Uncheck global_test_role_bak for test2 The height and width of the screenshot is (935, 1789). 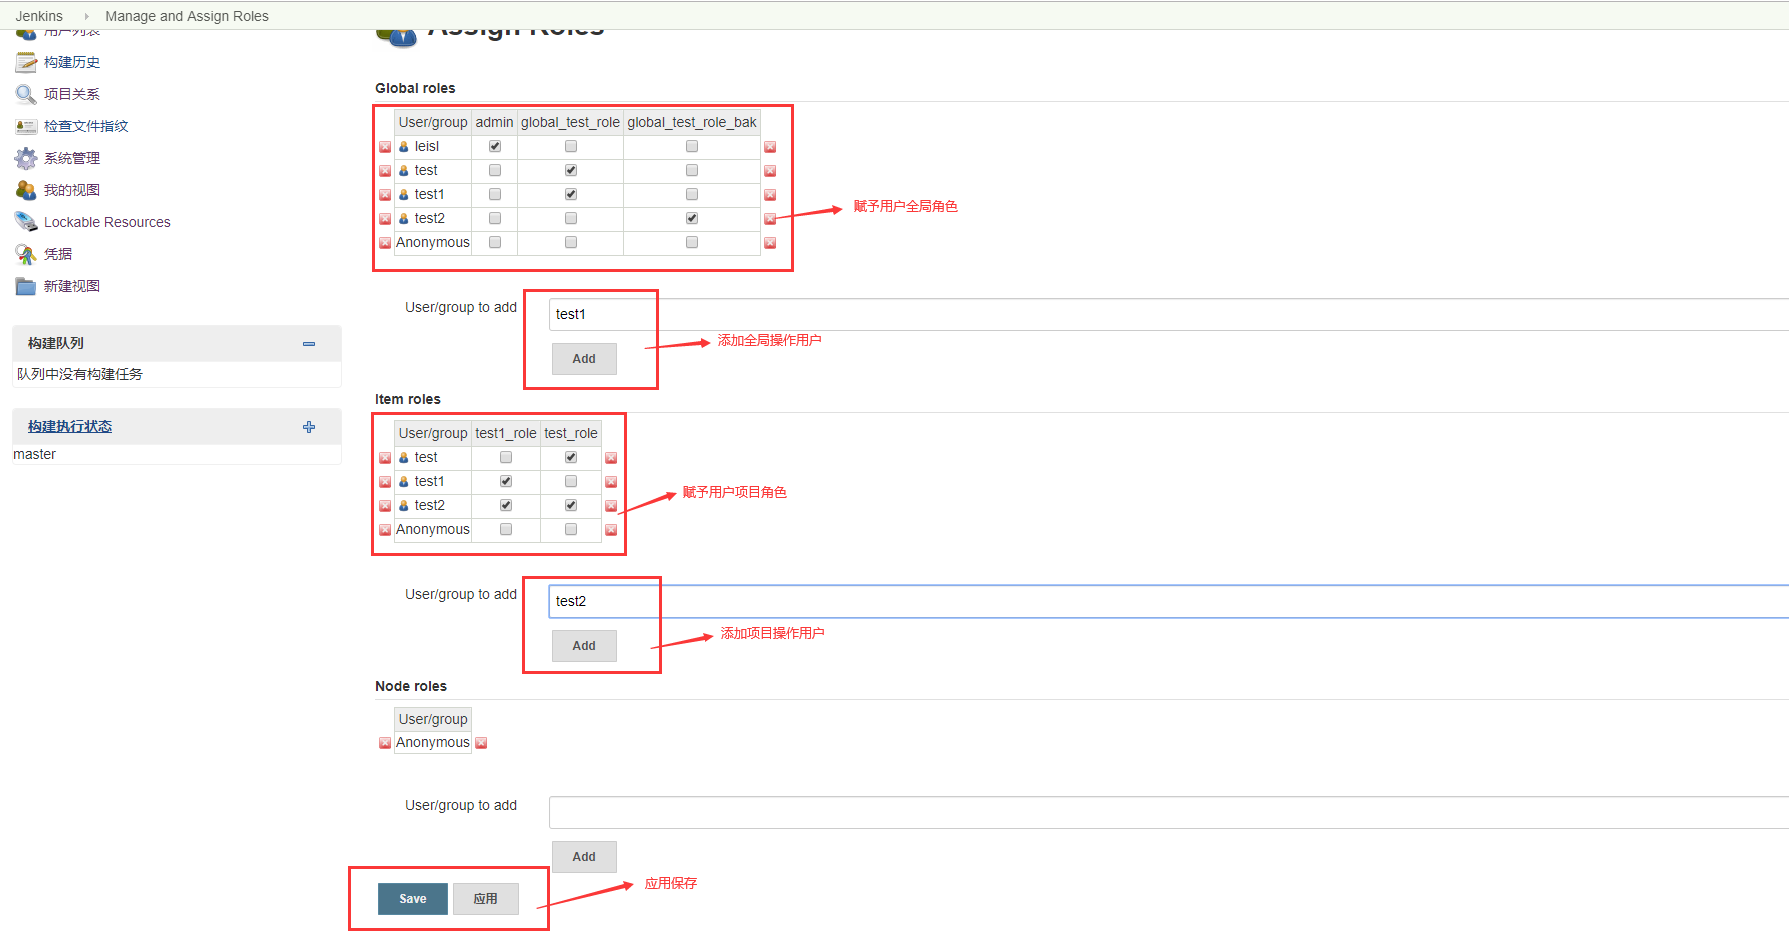[692, 218]
